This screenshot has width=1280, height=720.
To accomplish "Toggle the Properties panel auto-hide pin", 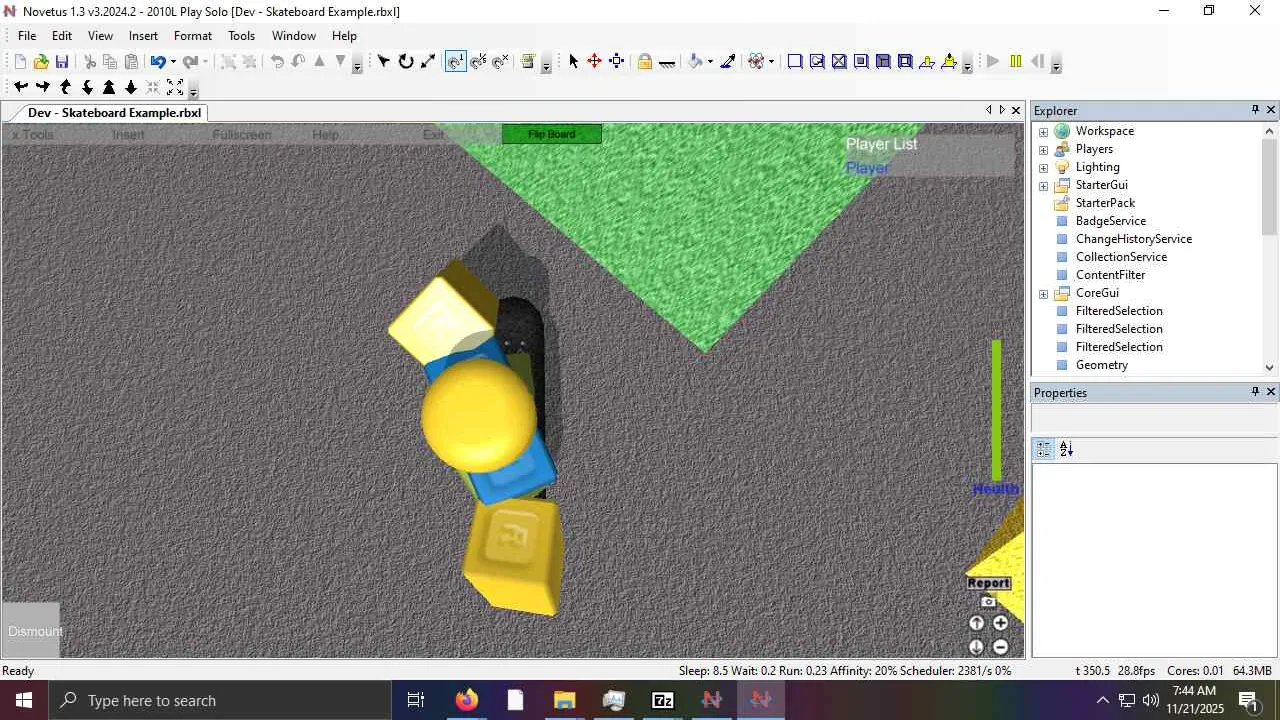I will click(1255, 392).
